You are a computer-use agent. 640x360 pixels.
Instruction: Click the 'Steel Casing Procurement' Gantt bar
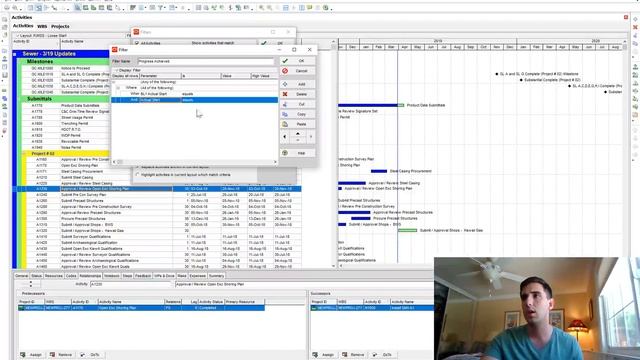point(379,171)
